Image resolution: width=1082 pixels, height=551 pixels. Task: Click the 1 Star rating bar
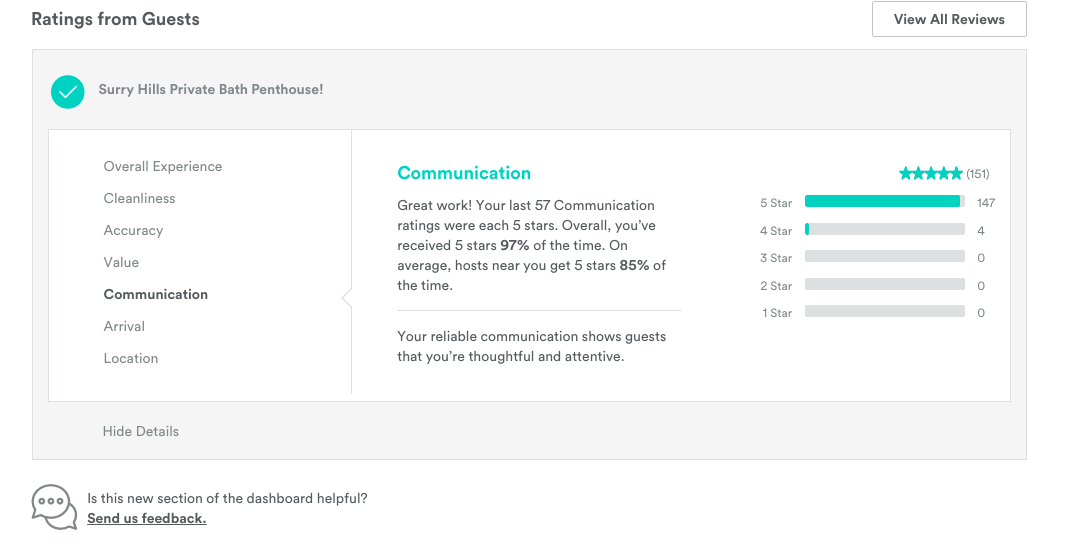coord(885,312)
